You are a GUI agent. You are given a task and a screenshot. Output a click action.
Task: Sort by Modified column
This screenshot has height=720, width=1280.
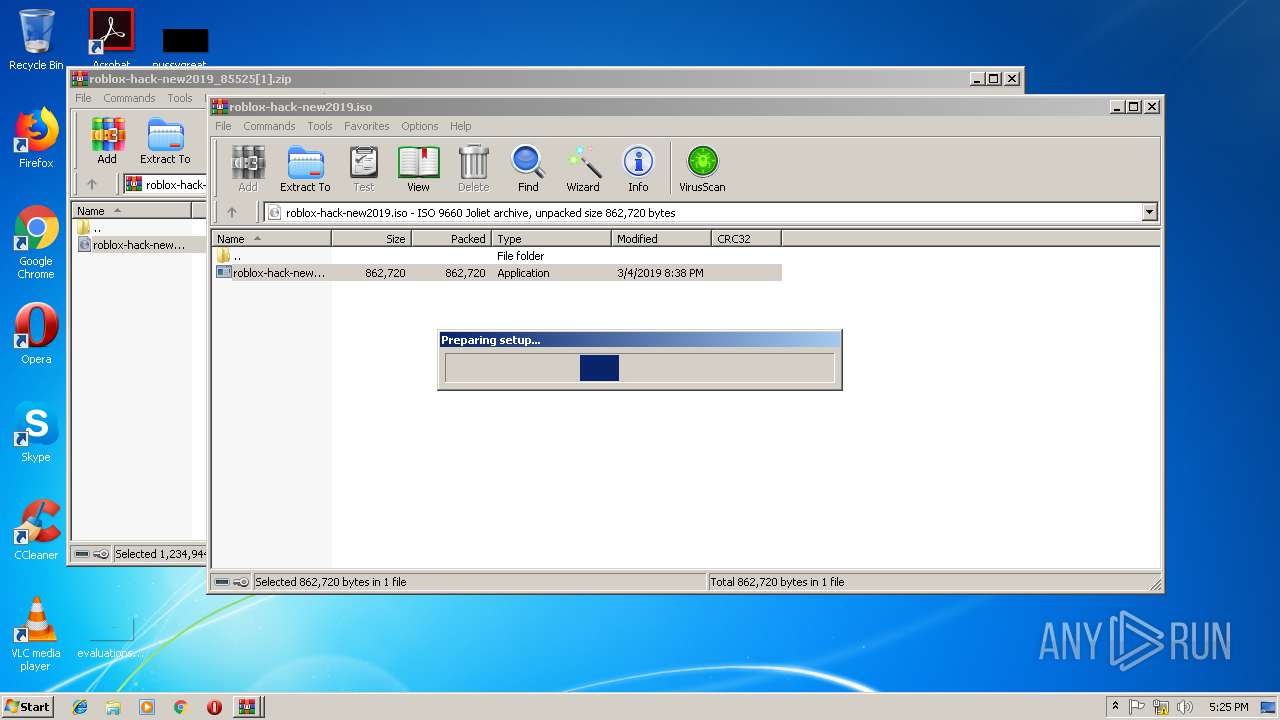[x=662, y=239]
